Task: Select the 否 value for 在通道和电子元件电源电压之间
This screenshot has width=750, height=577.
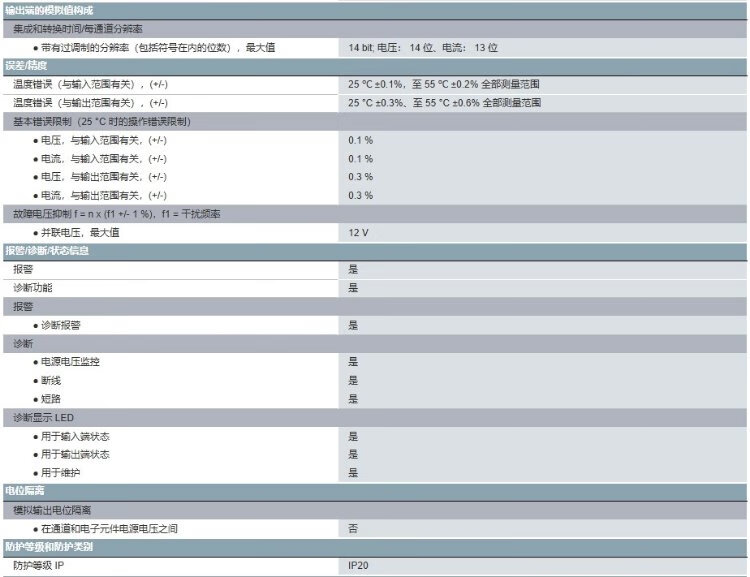Action: (353, 528)
